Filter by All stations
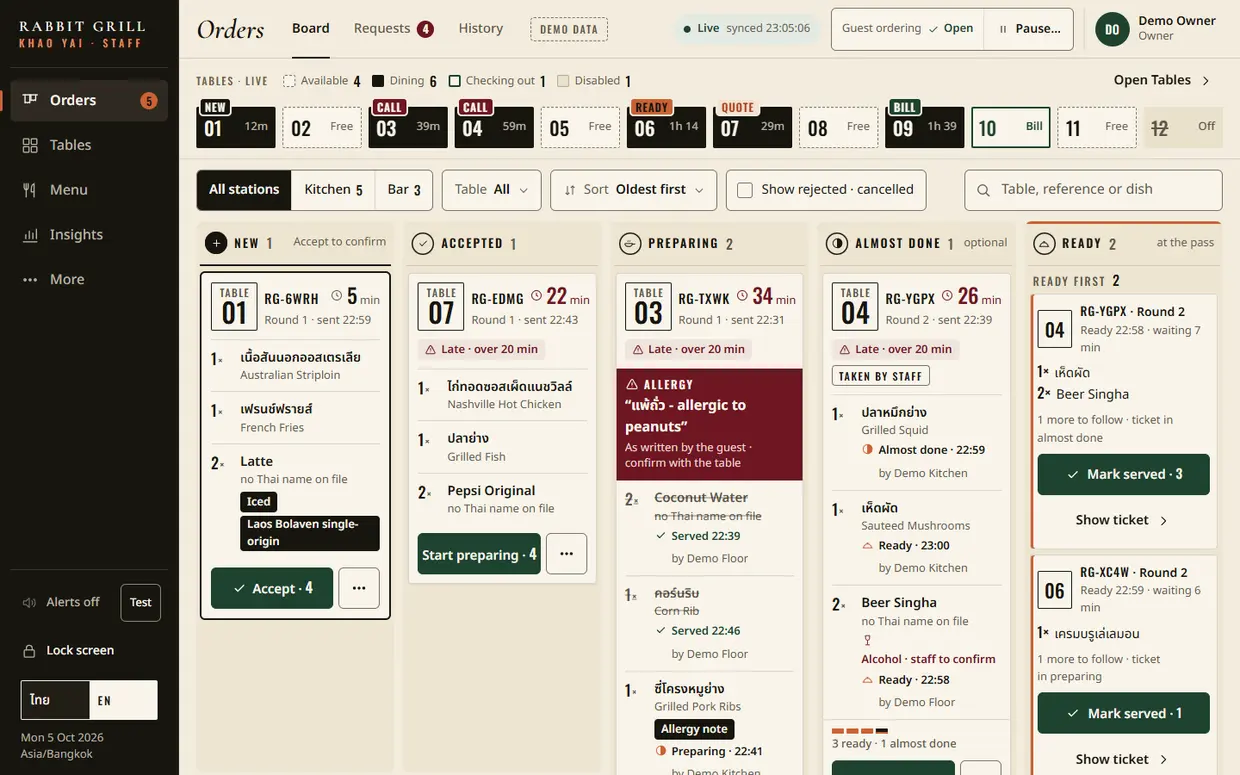This screenshot has width=1240, height=775. pyautogui.click(x=244, y=190)
